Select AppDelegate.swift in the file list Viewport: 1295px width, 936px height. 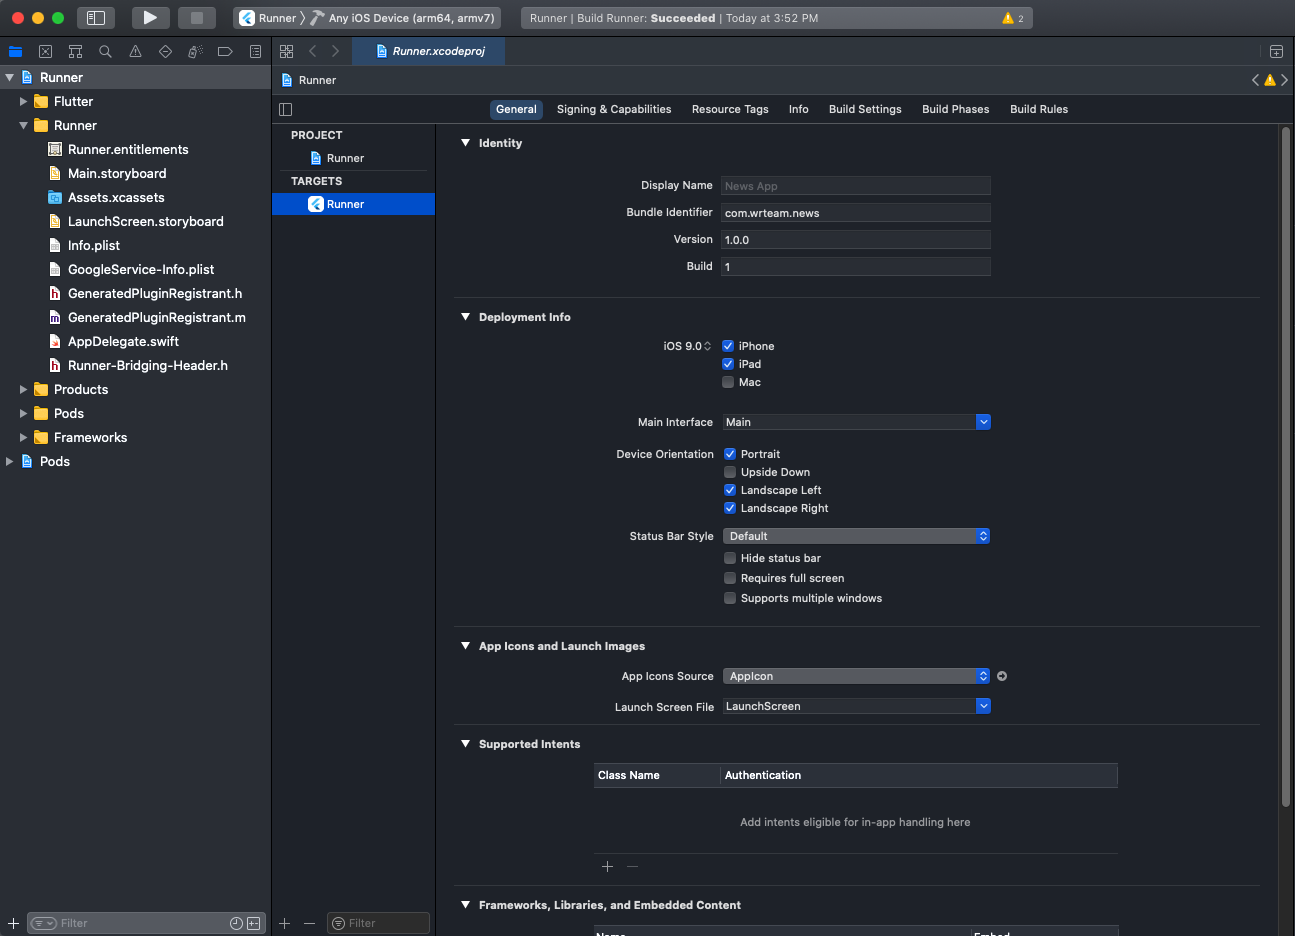(123, 341)
